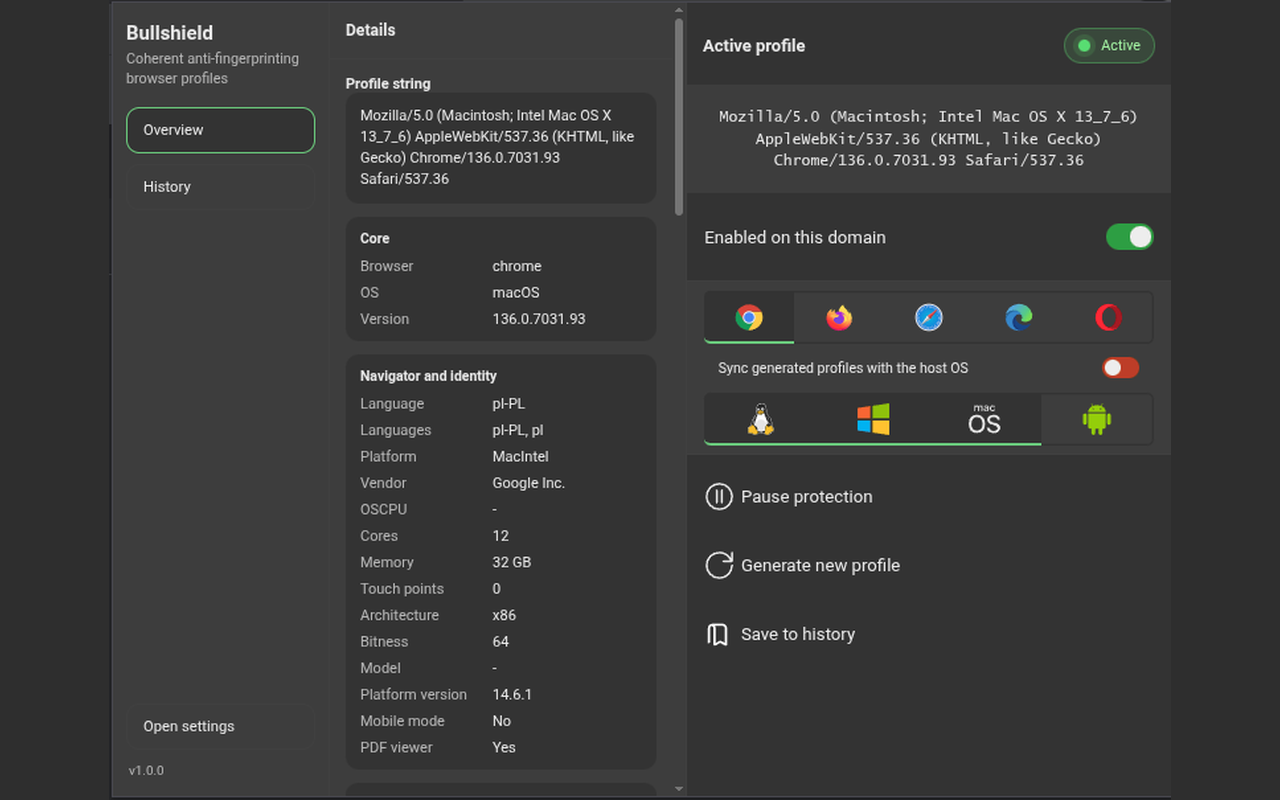Click the pause icon beside Pause protection

(x=719, y=496)
